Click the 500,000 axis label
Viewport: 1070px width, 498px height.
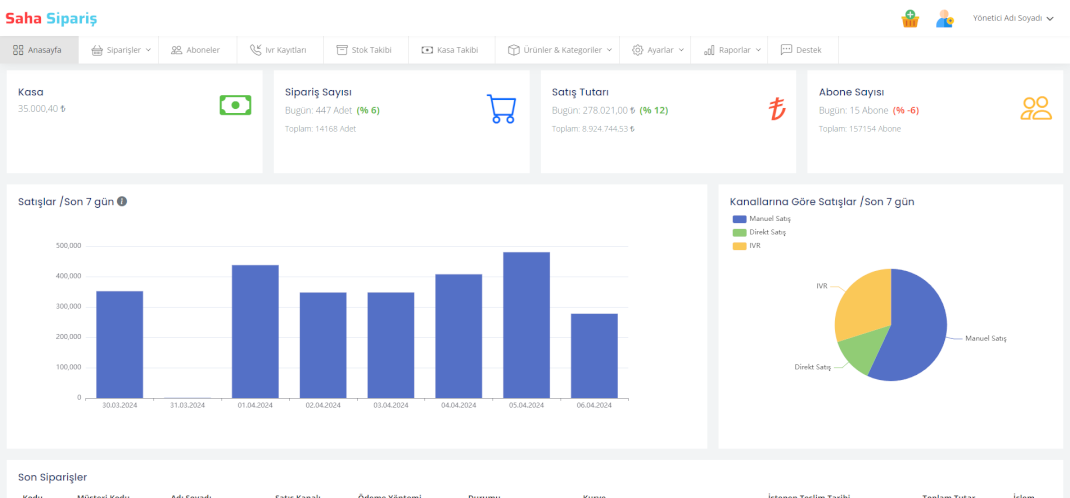[70, 246]
